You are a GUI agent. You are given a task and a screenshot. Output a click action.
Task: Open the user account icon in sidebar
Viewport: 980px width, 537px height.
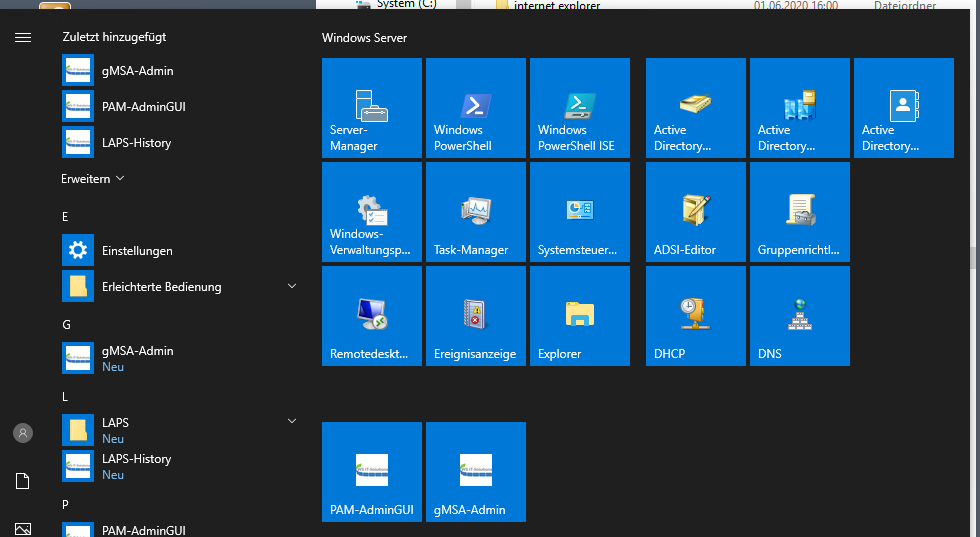click(x=23, y=433)
